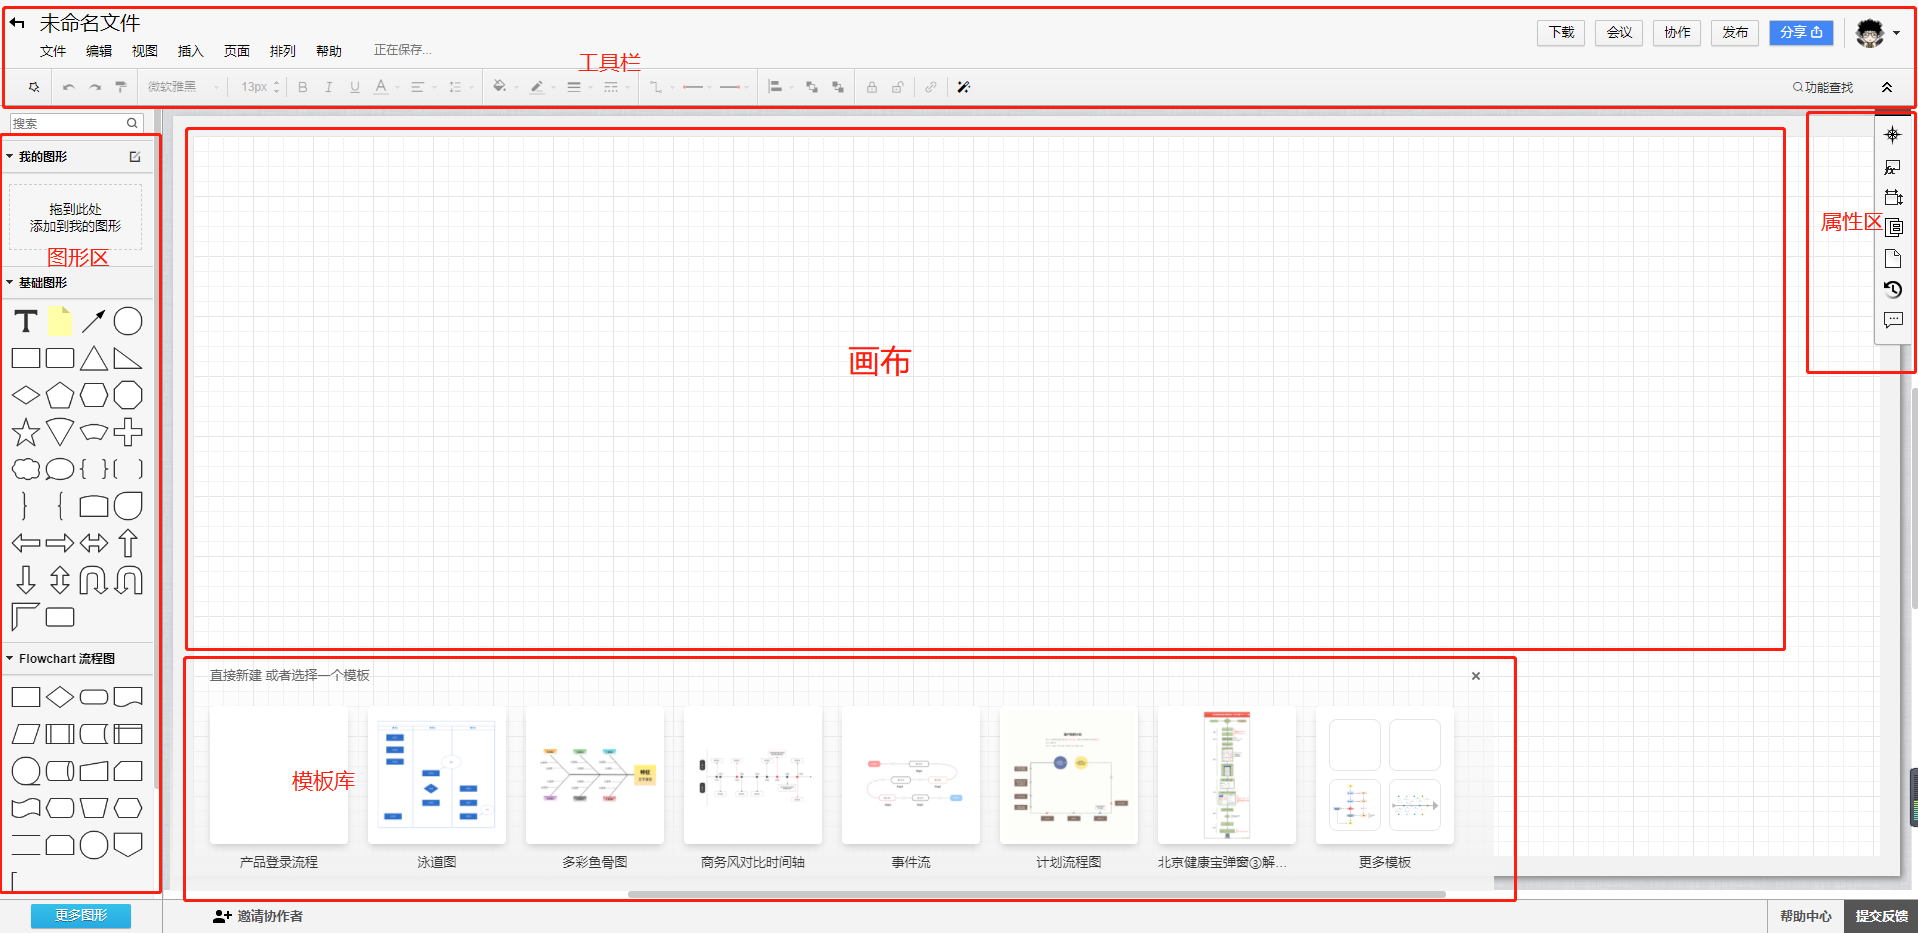Viewport: 1918px width, 933px height.
Task: Click the 发布 button
Action: [x=1735, y=33]
